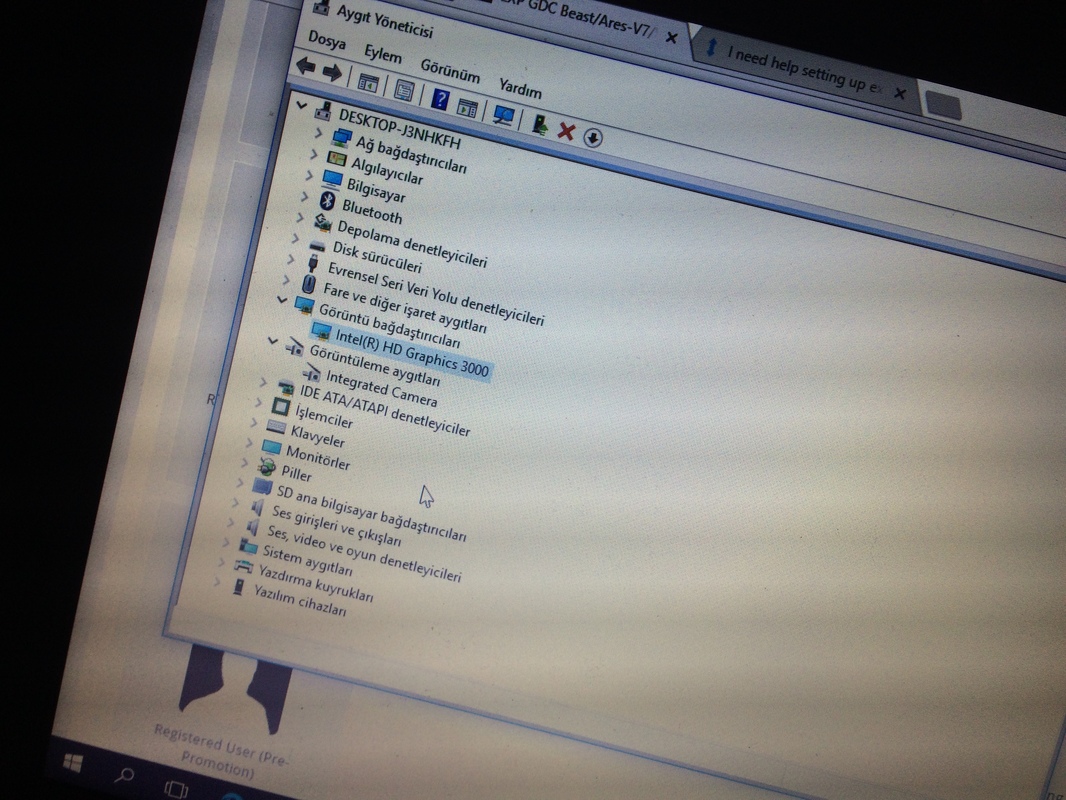Viewport: 1066px width, 800px height.
Task: Expand the SD ana bilgisayar bağdaştırıcıları category
Action: click(x=239, y=483)
